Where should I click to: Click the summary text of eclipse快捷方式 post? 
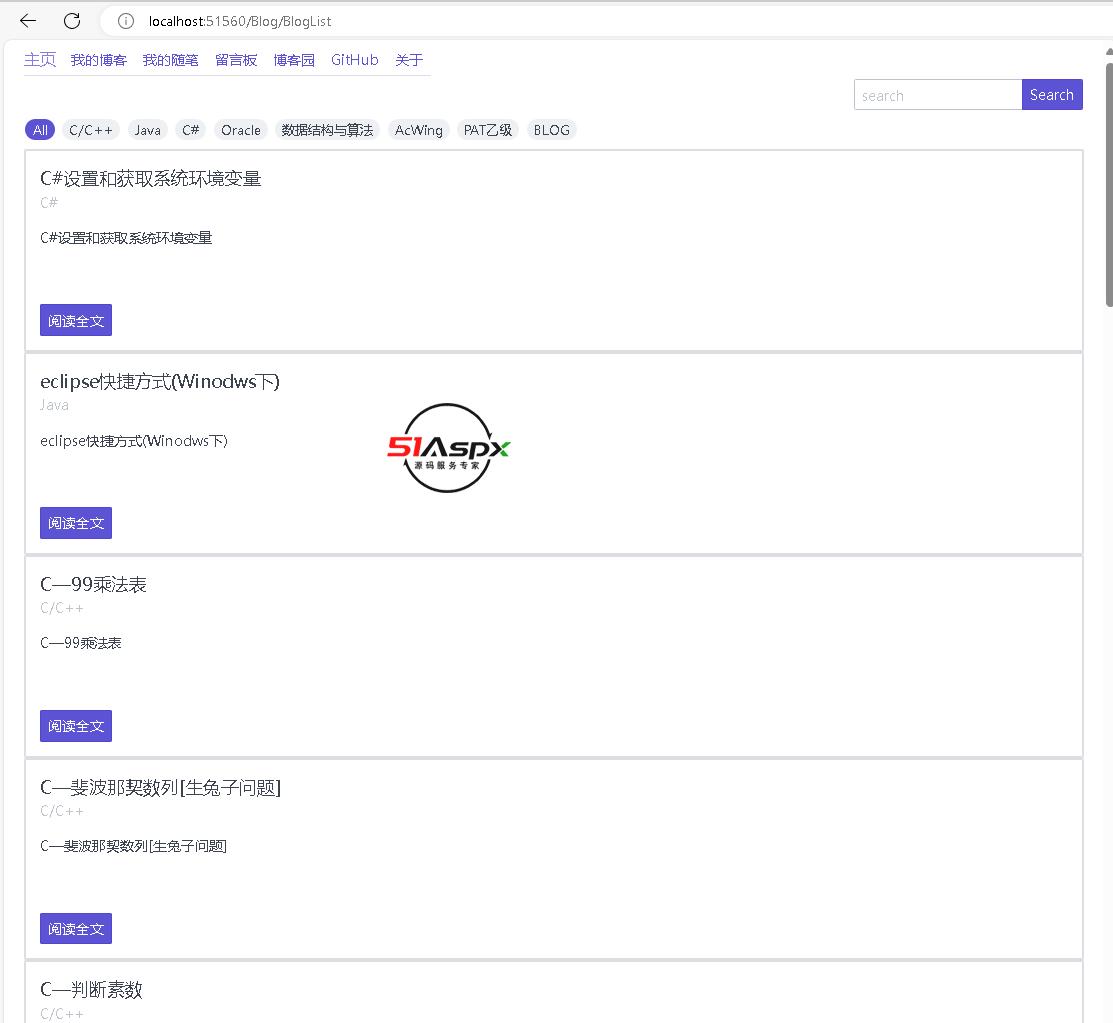[133, 441]
